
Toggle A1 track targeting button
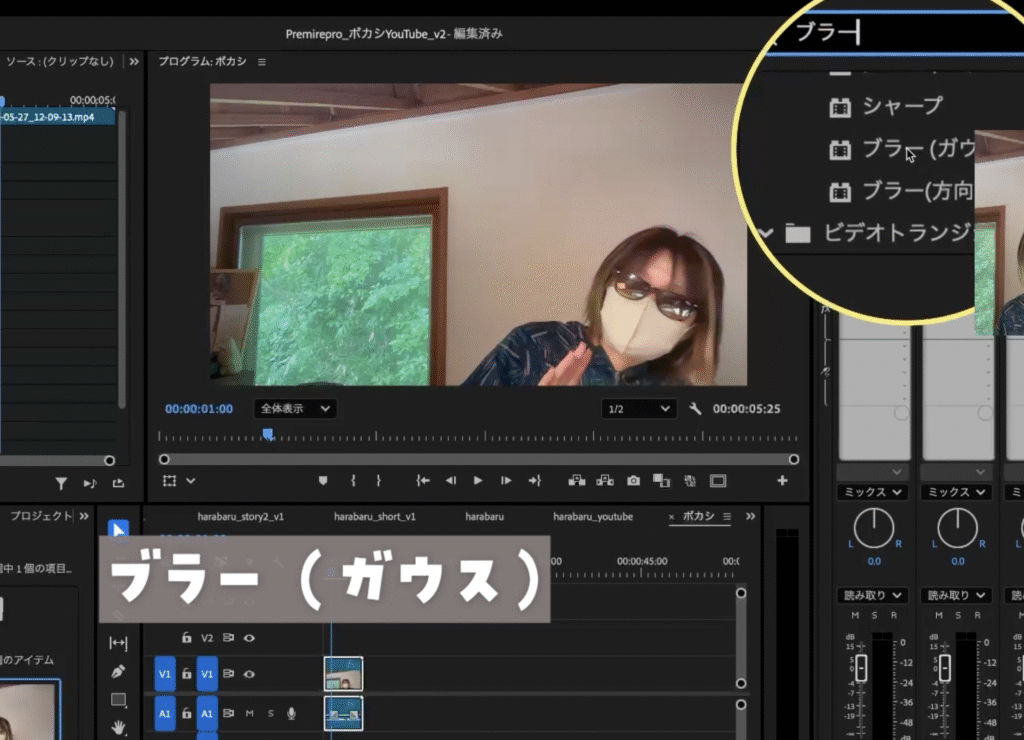pyautogui.click(x=206, y=714)
